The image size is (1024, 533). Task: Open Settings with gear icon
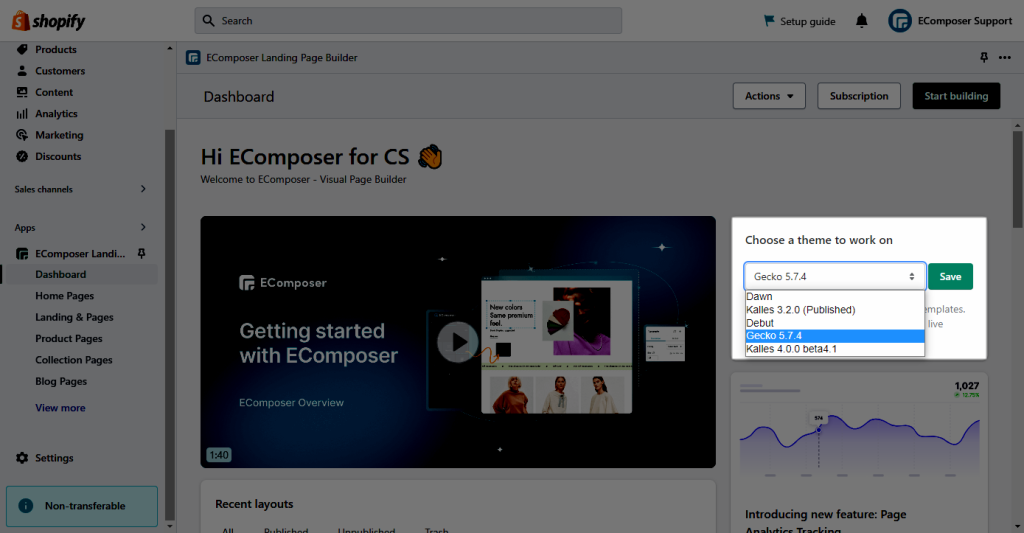point(44,458)
